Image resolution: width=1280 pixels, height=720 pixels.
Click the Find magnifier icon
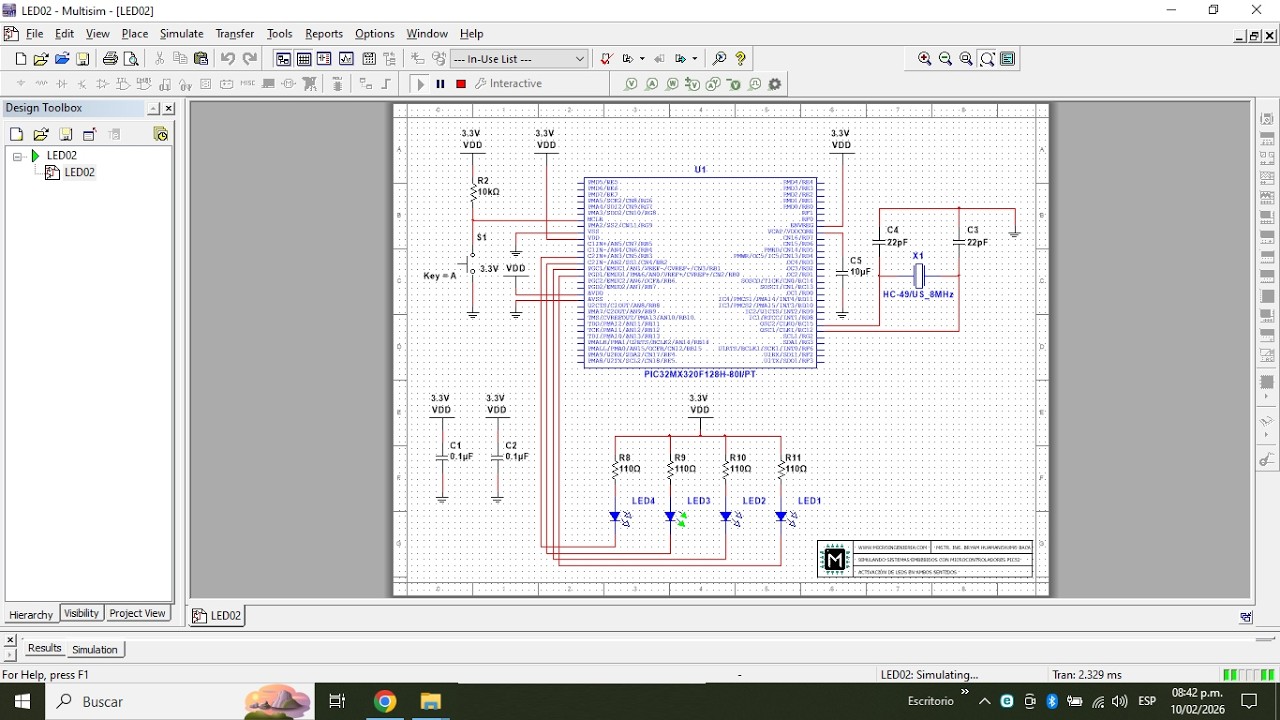coord(719,59)
